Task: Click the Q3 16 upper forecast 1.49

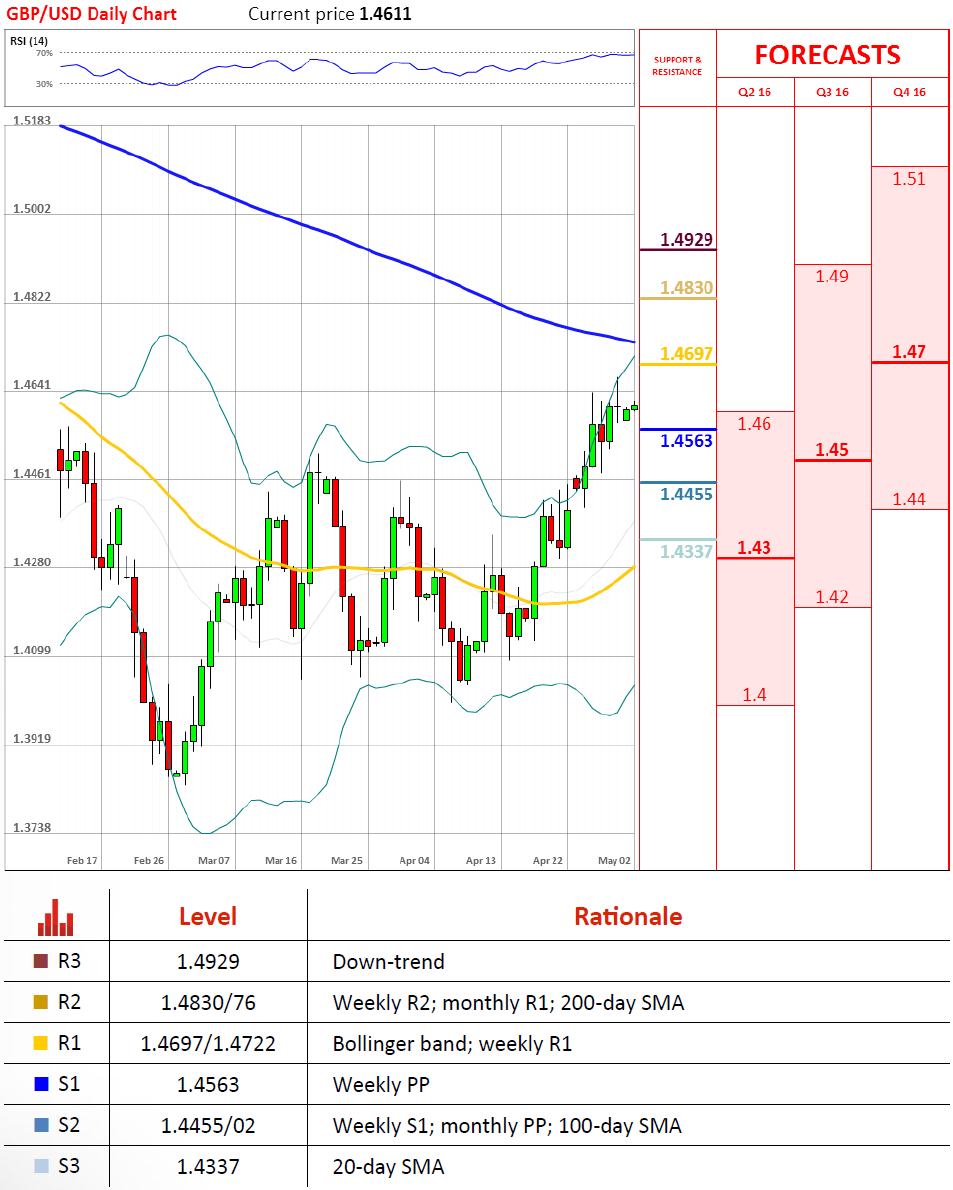Action: 832,276
